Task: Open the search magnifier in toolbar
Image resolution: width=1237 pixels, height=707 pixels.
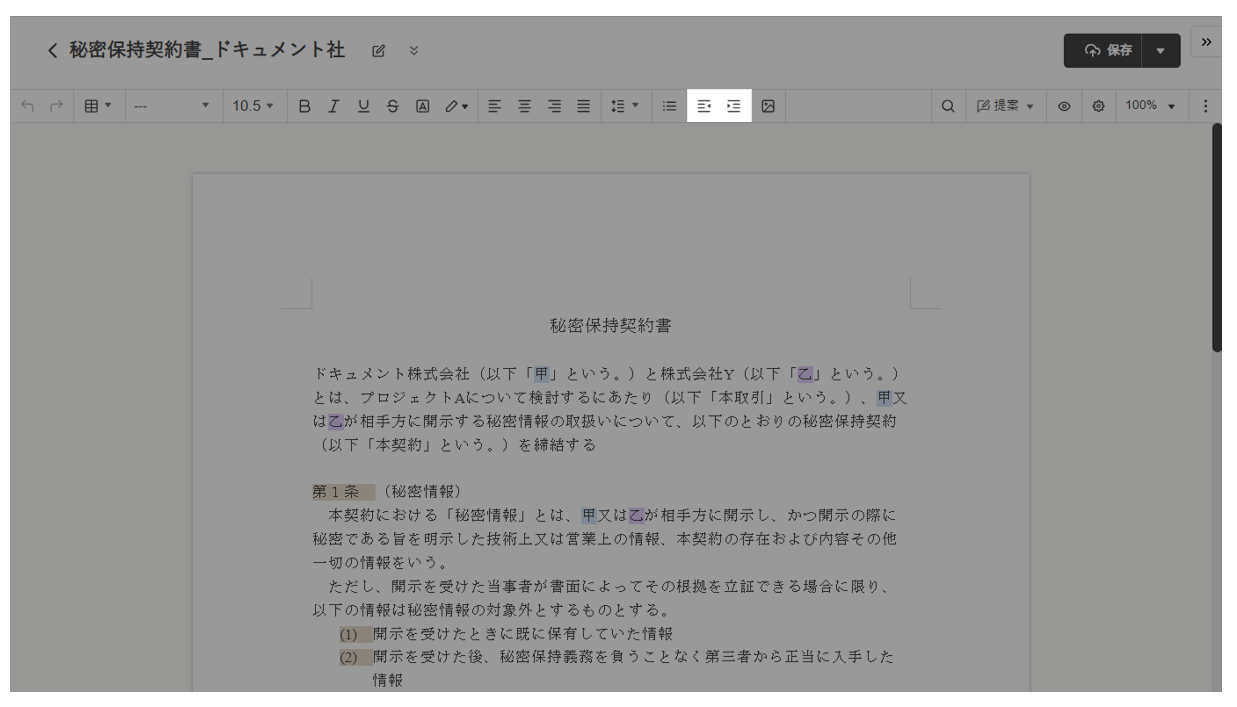Action: coord(947,105)
